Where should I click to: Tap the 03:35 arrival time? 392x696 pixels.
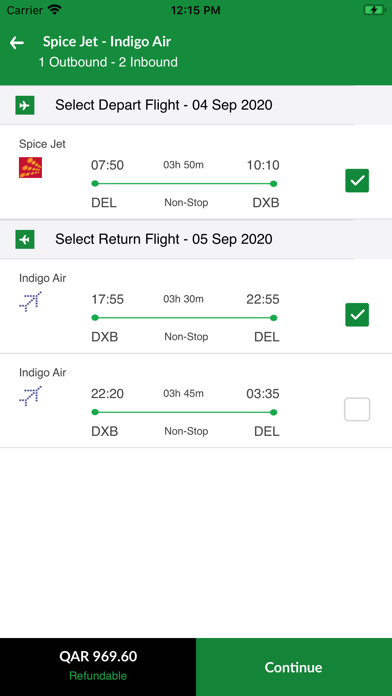click(x=263, y=394)
